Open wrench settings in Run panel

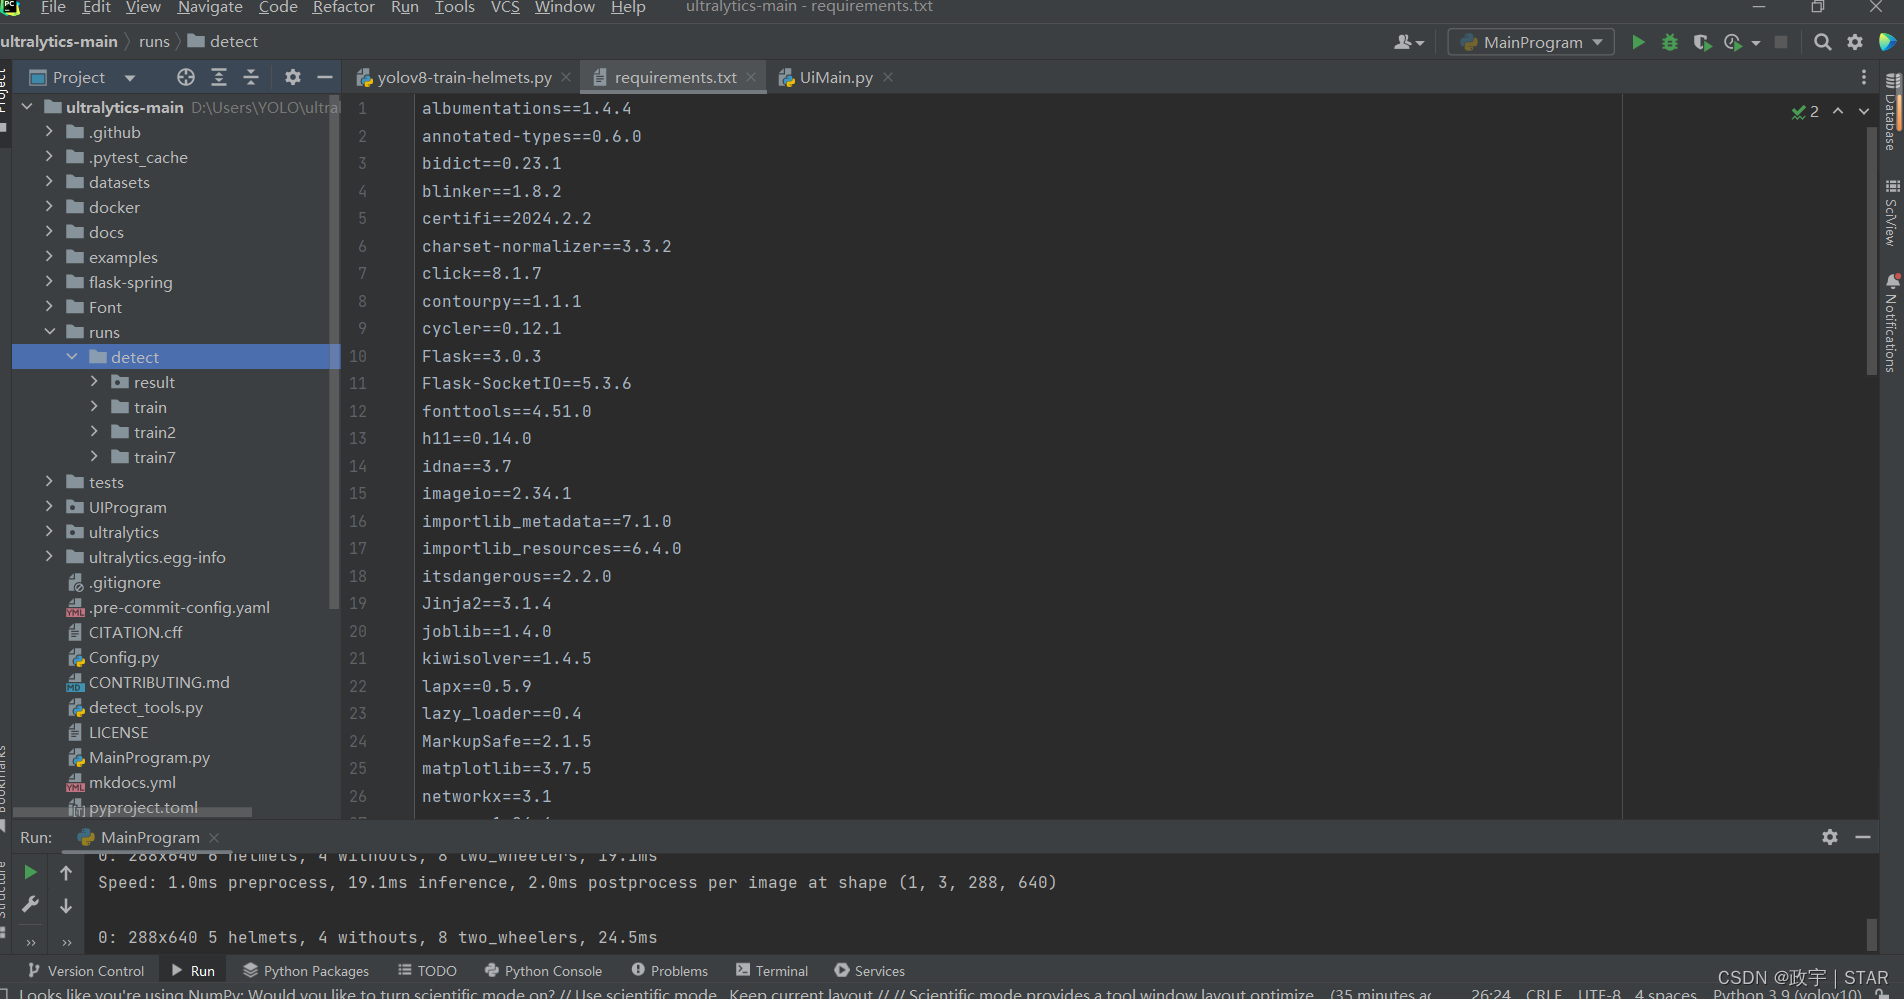point(31,904)
